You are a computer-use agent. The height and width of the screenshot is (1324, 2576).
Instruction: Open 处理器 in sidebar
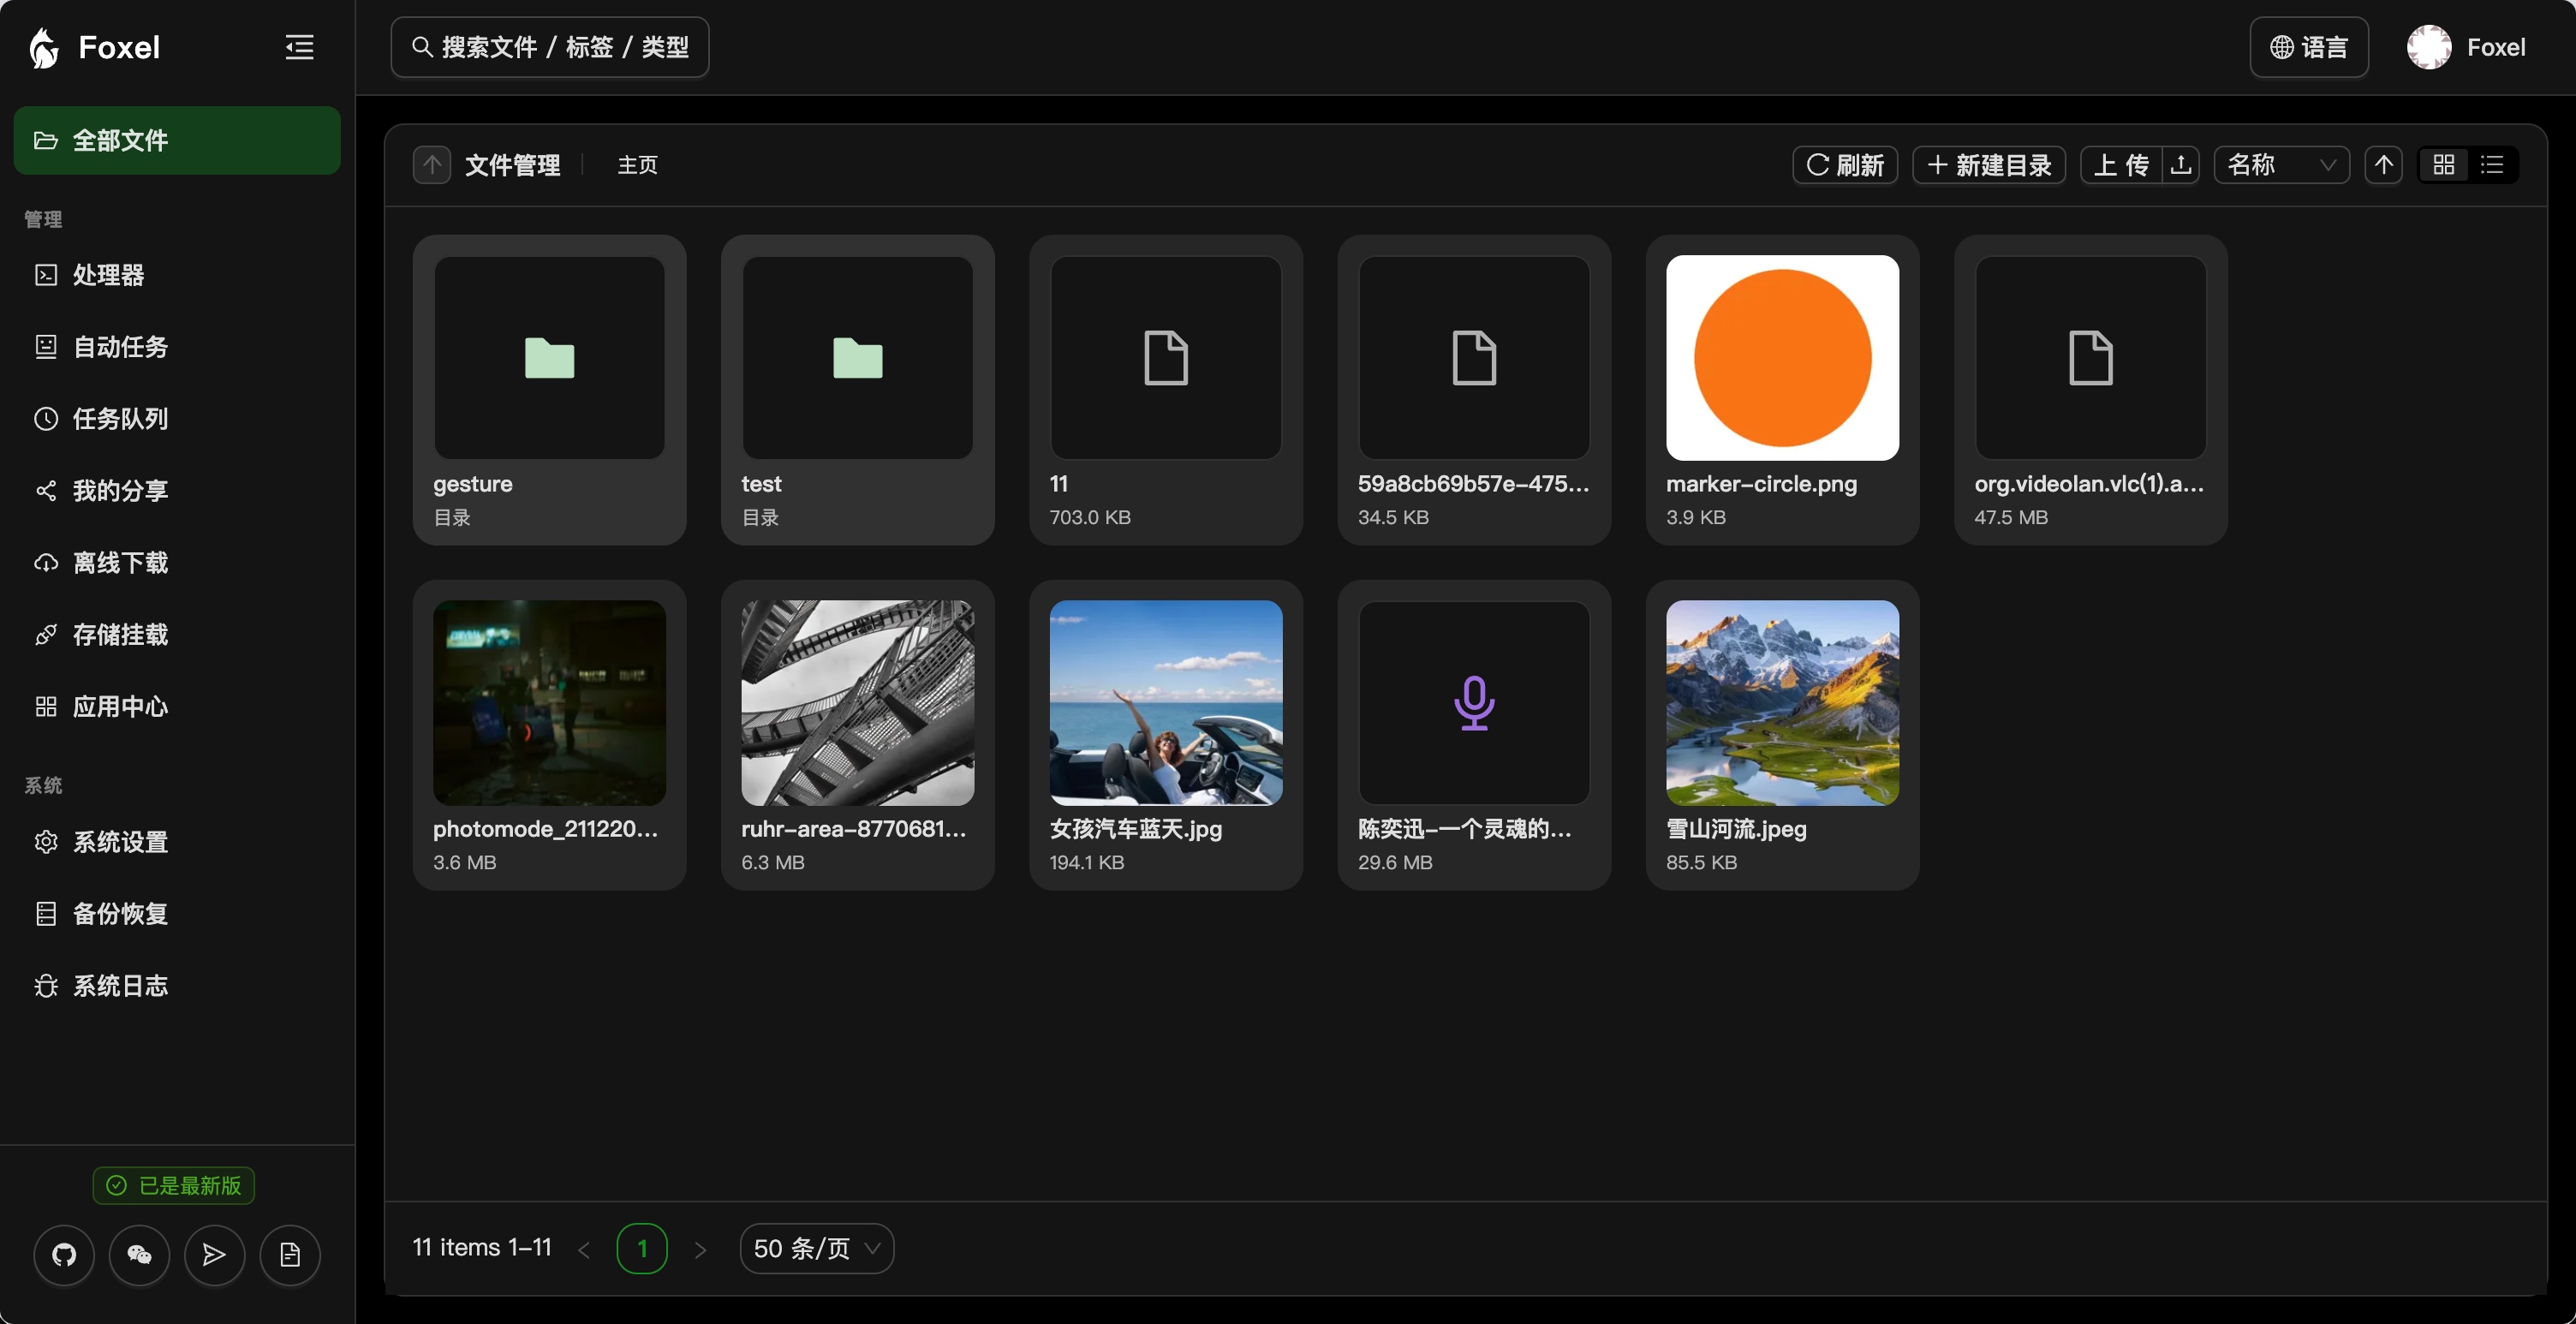coord(177,275)
